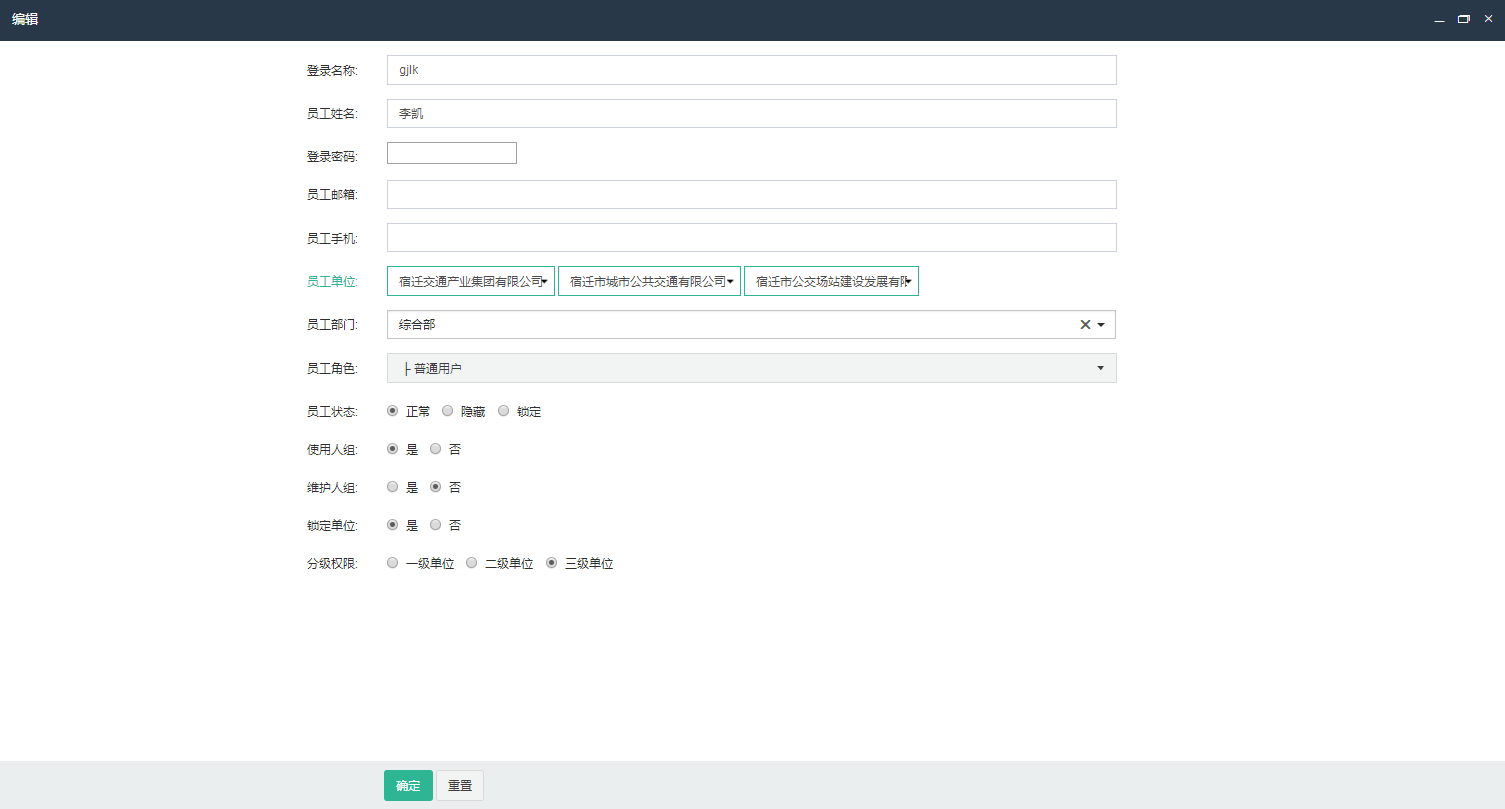Select 锁定 employee status radio

pyautogui.click(x=504, y=411)
